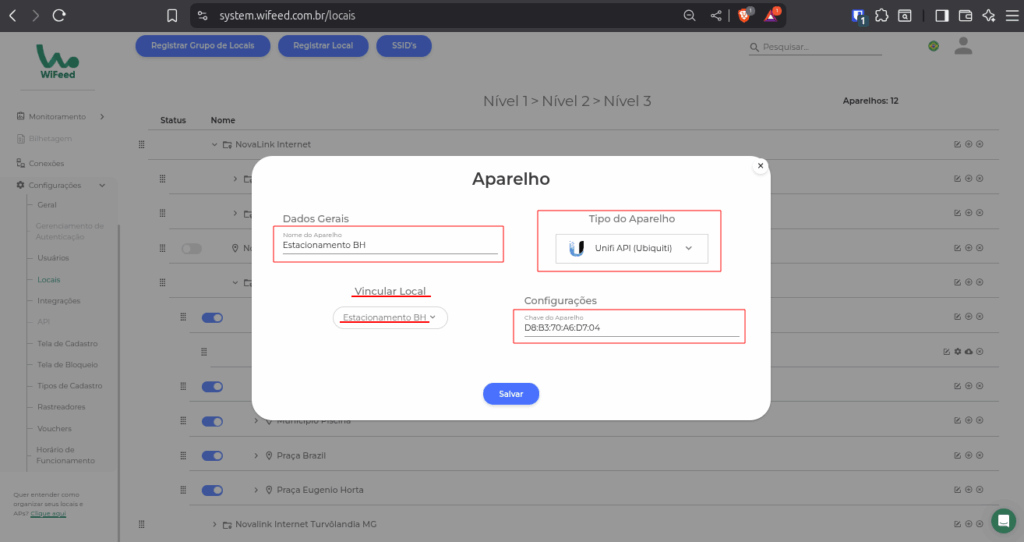
Task: Click the user profile avatar icon
Action: (x=963, y=46)
